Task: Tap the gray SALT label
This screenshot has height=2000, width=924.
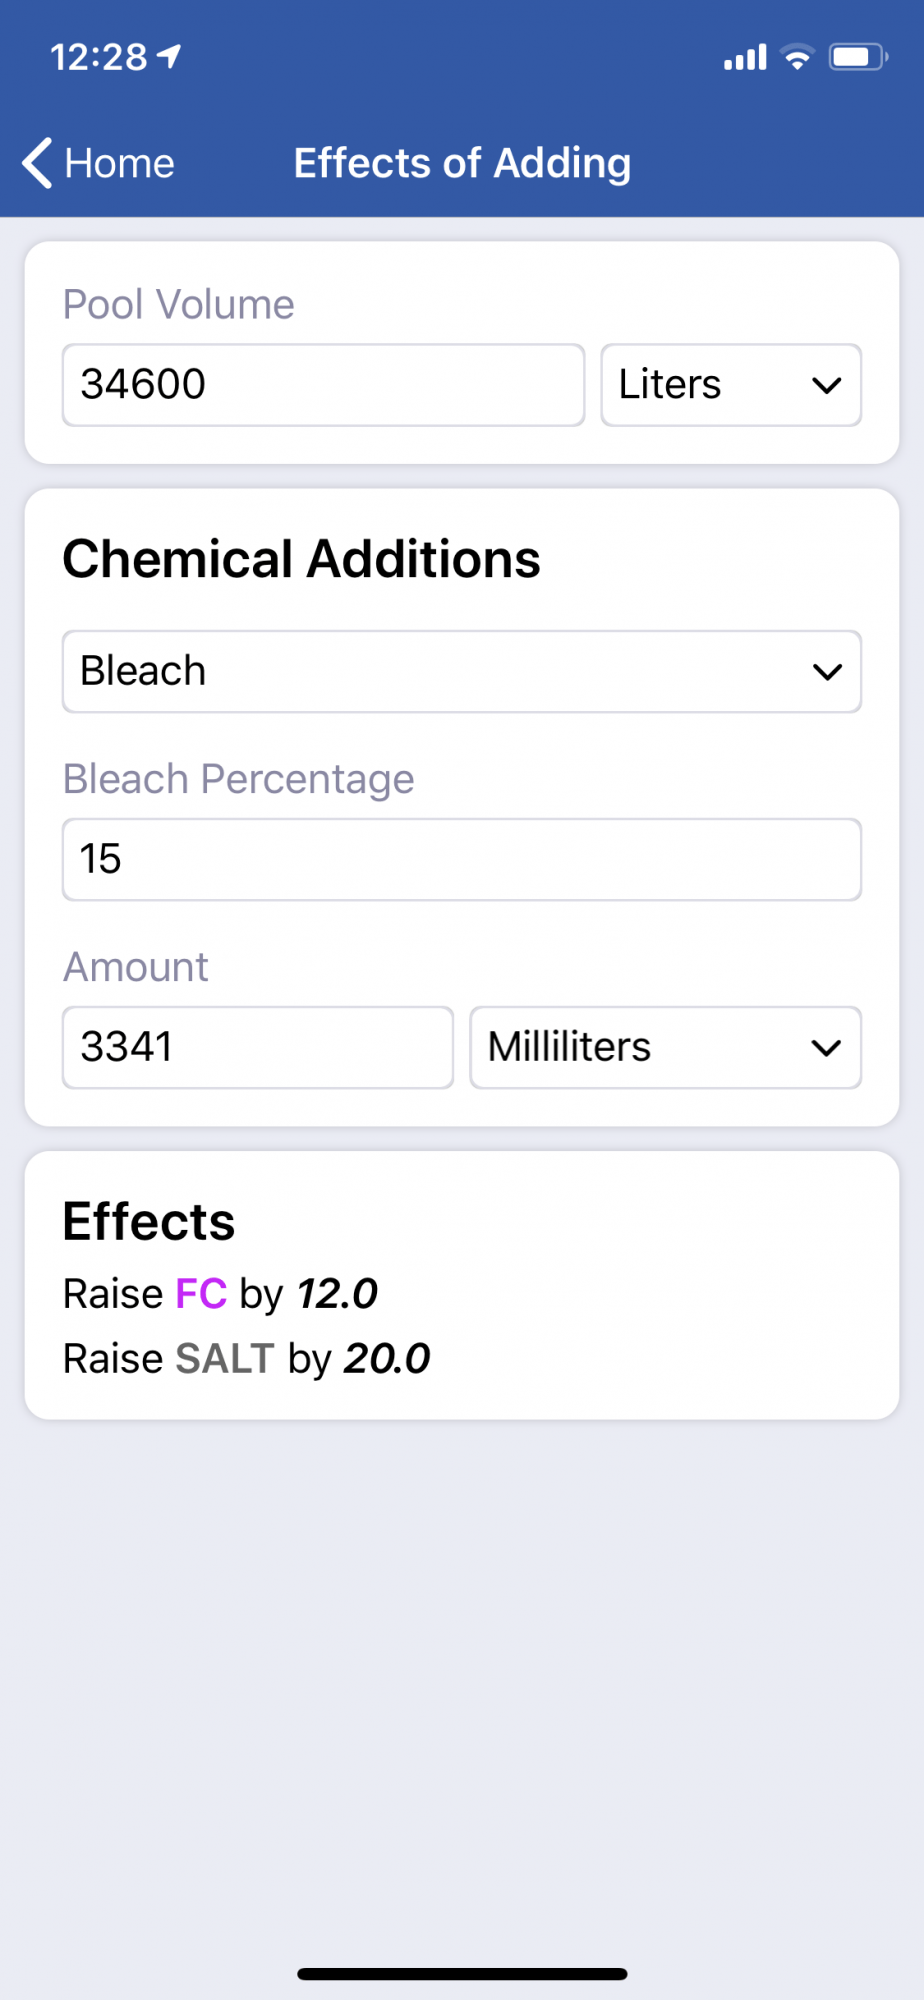Action: pyautogui.click(x=225, y=1359)
